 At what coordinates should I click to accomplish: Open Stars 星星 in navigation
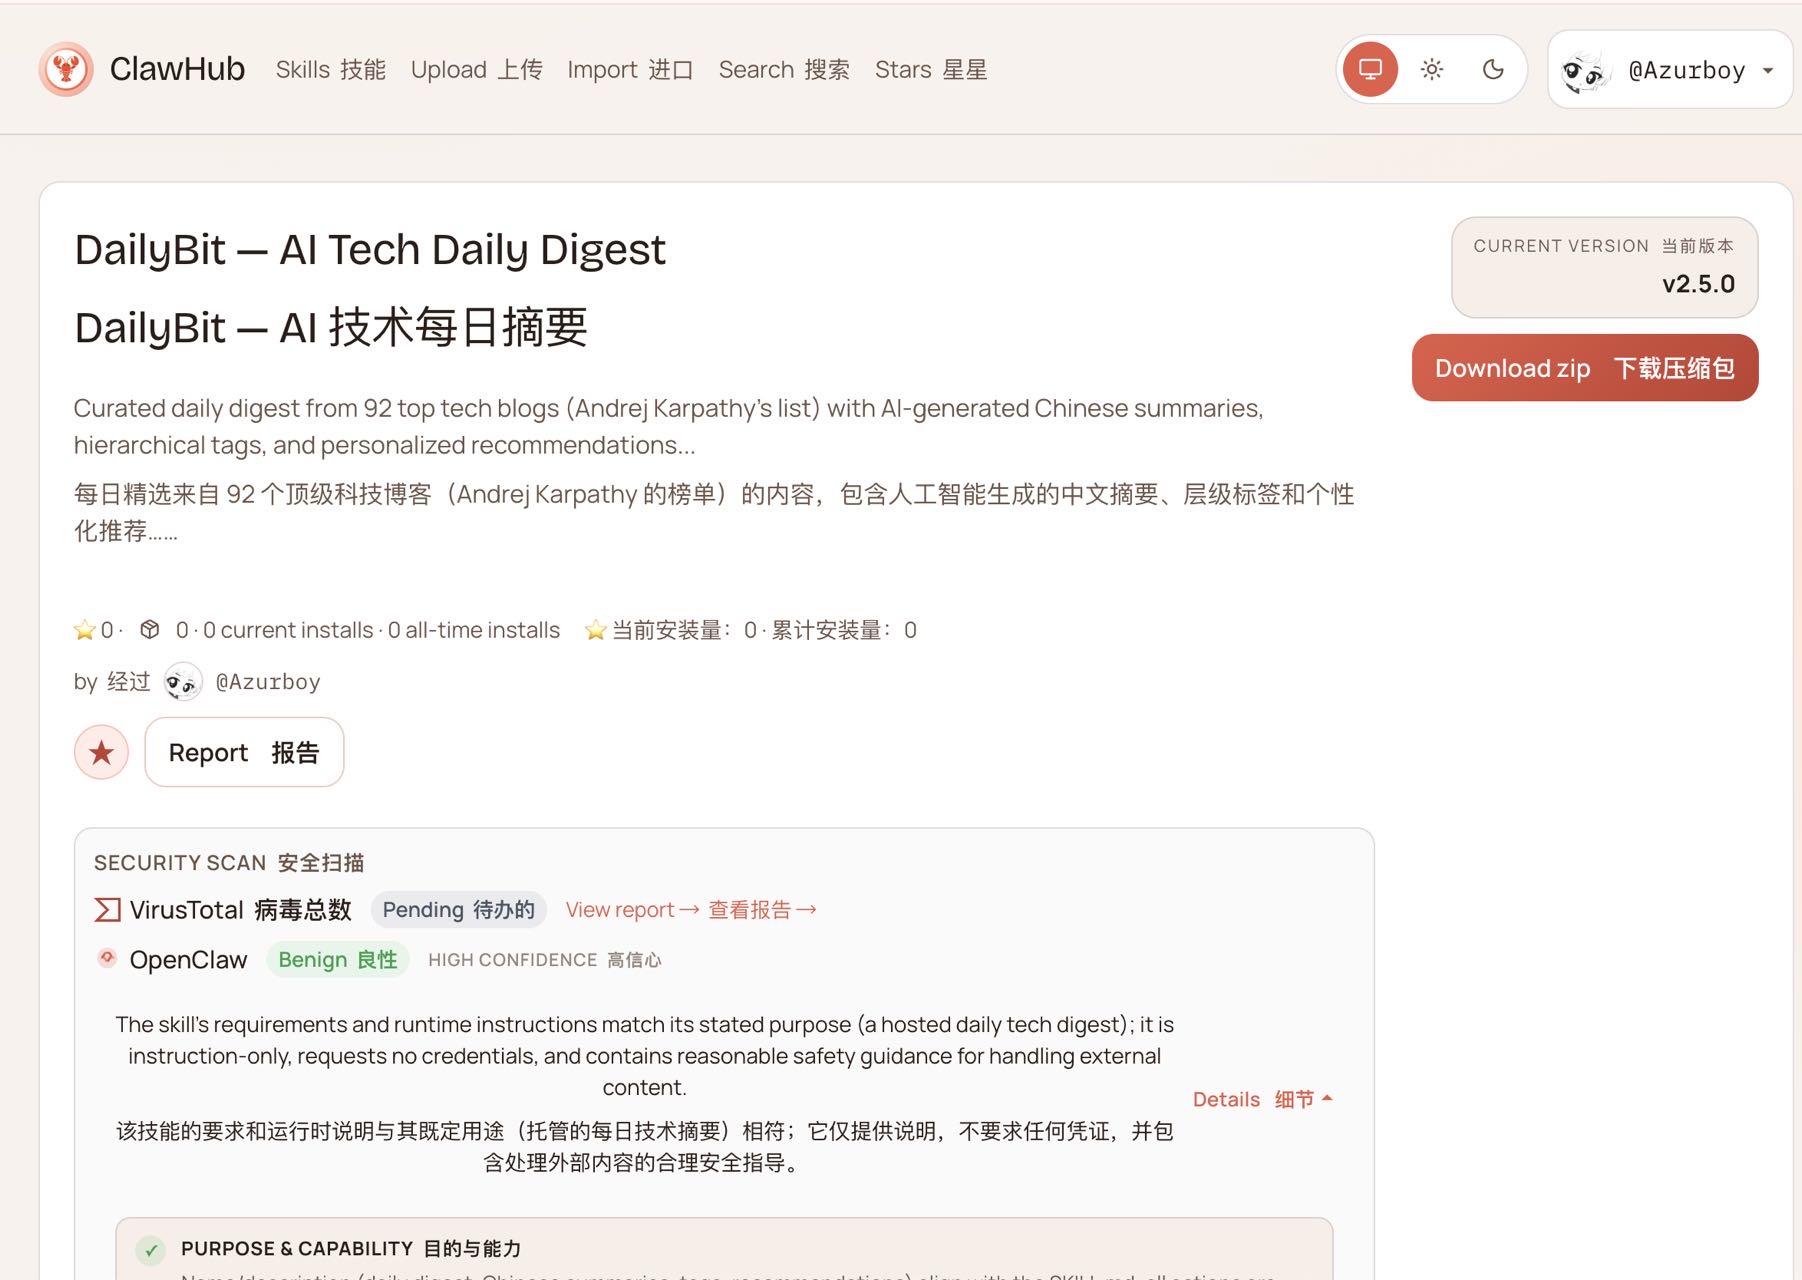(931, 69)
